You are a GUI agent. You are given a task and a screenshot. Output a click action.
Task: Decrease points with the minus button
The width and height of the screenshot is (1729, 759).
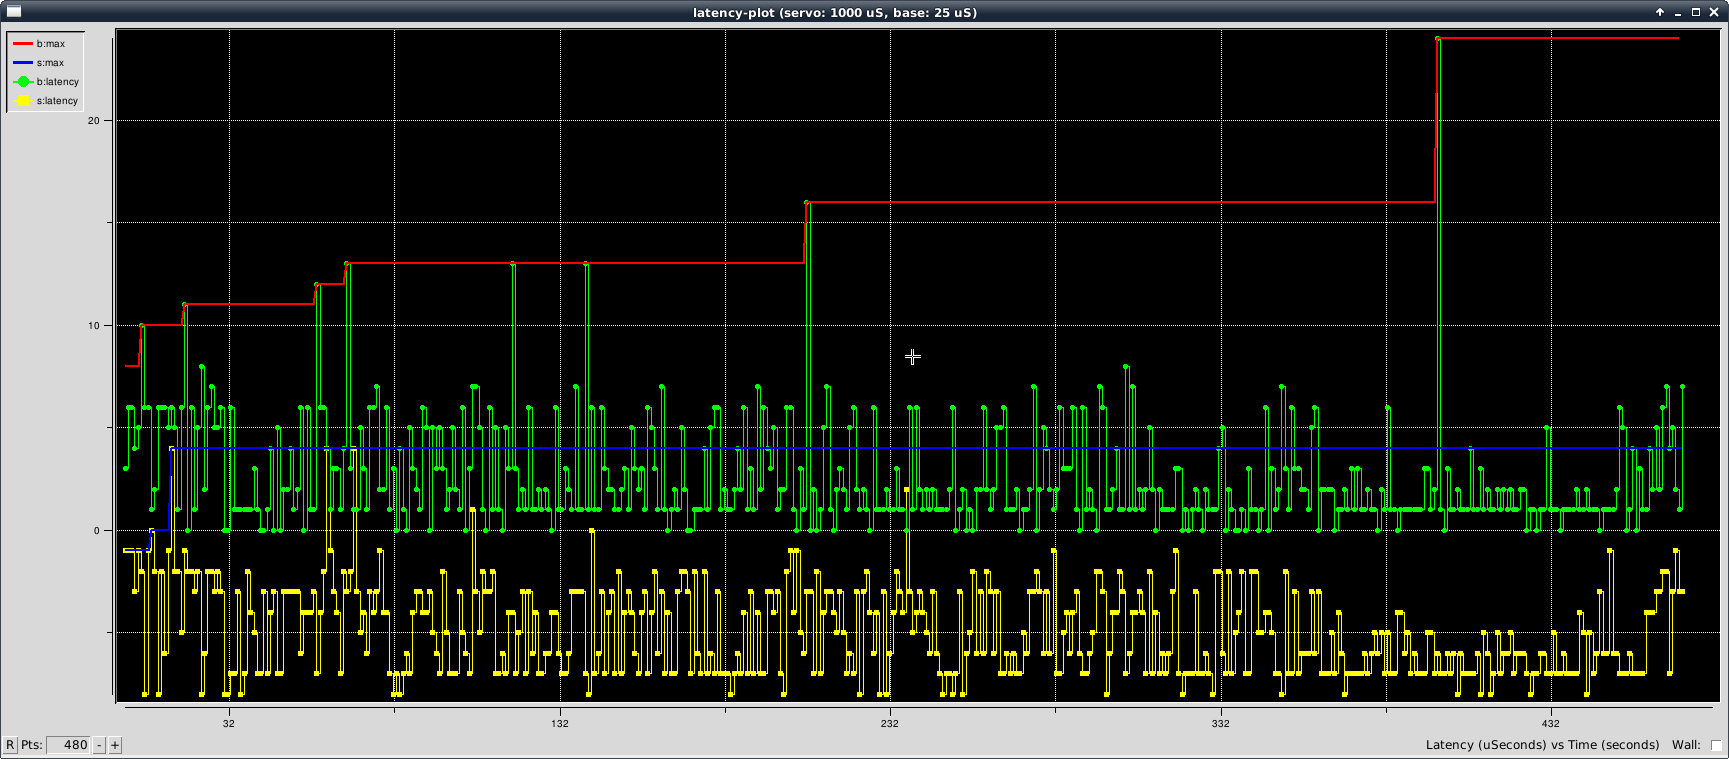99,745
